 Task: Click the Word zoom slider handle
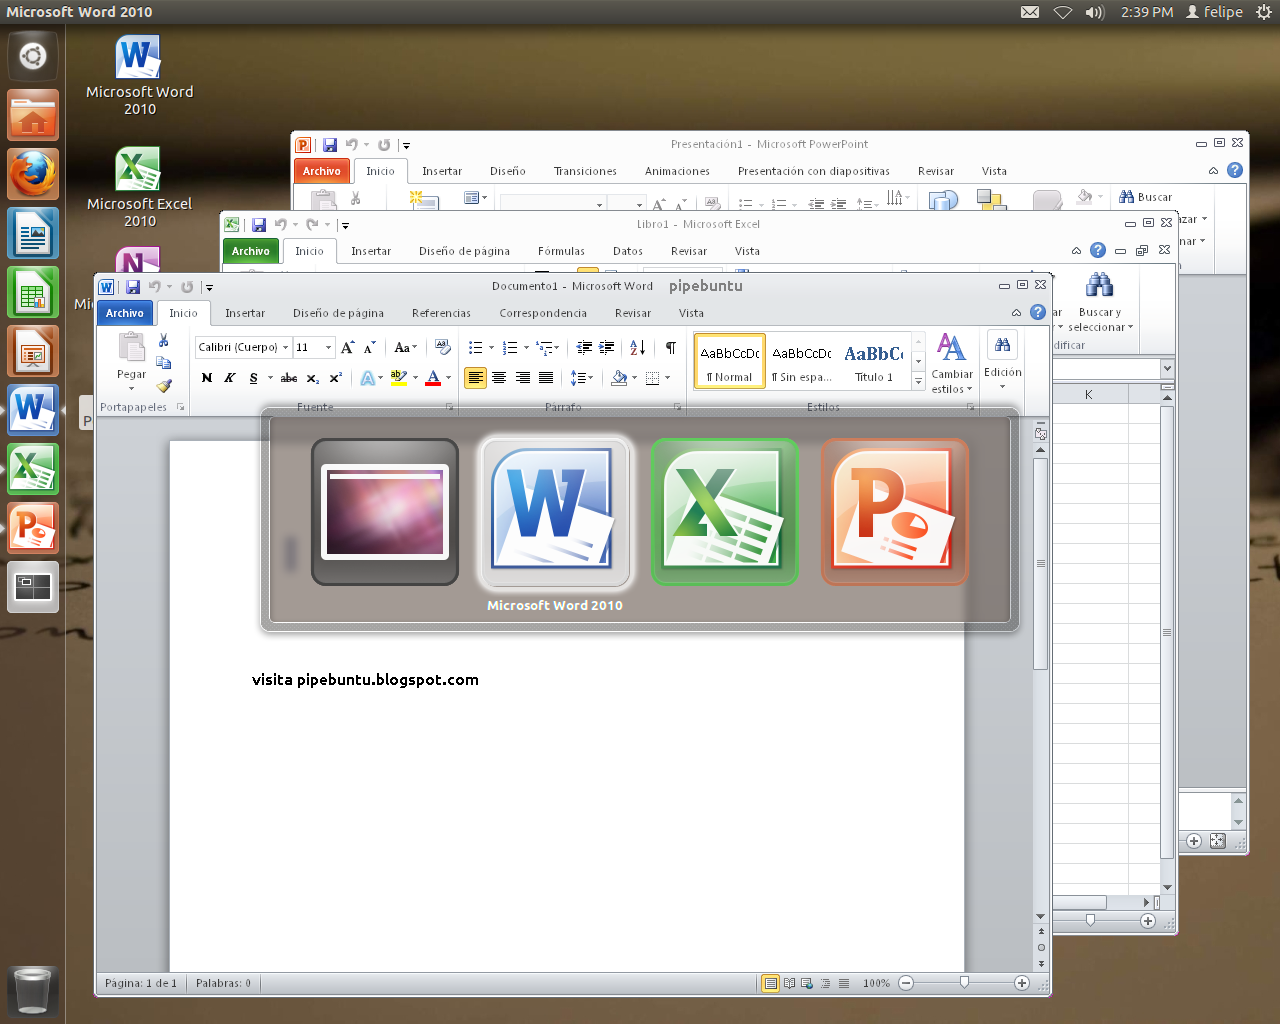coord(964,983)
